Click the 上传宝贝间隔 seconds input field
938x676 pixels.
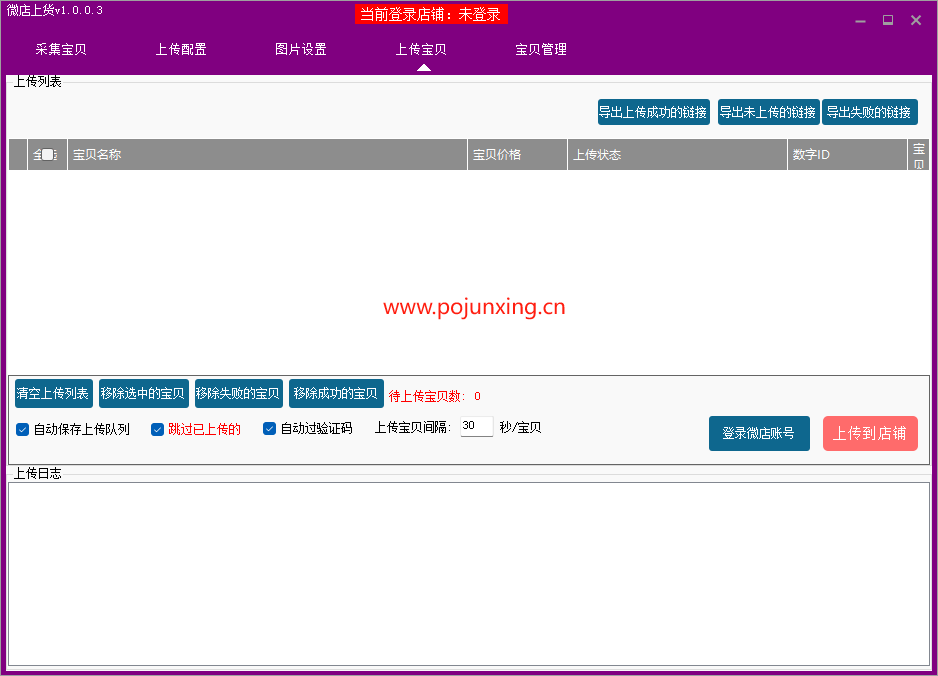point(476,427)
